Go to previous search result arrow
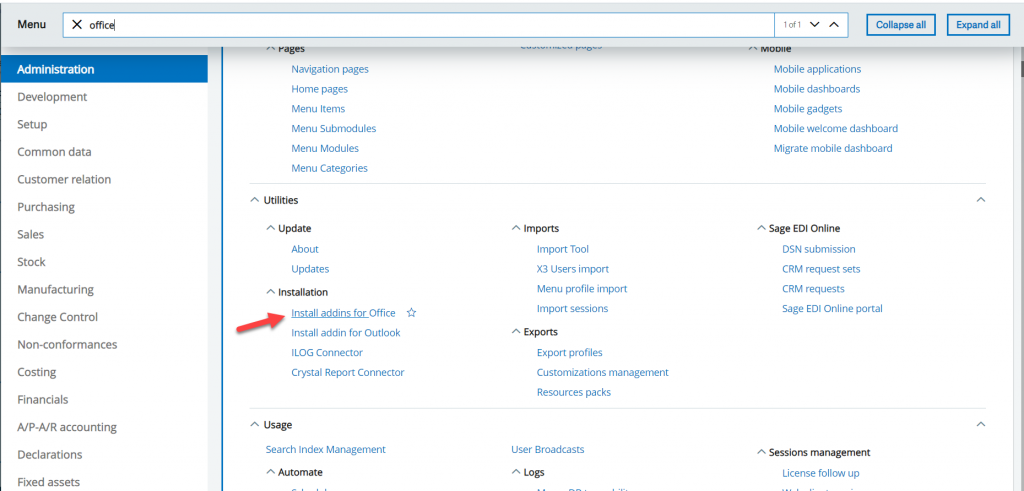This screenshot has width=1024, height=491. (x=833, y=25)
